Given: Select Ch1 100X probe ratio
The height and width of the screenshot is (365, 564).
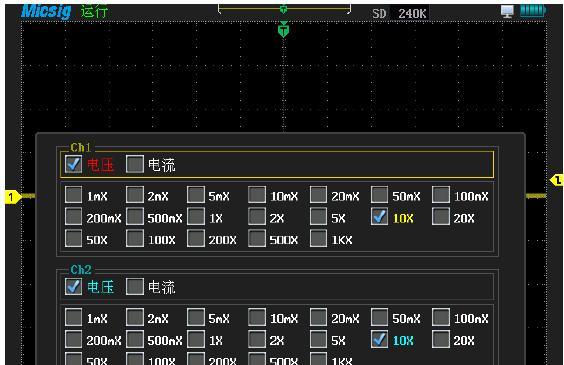Looking at the screenshot, I should click(135, 238).
